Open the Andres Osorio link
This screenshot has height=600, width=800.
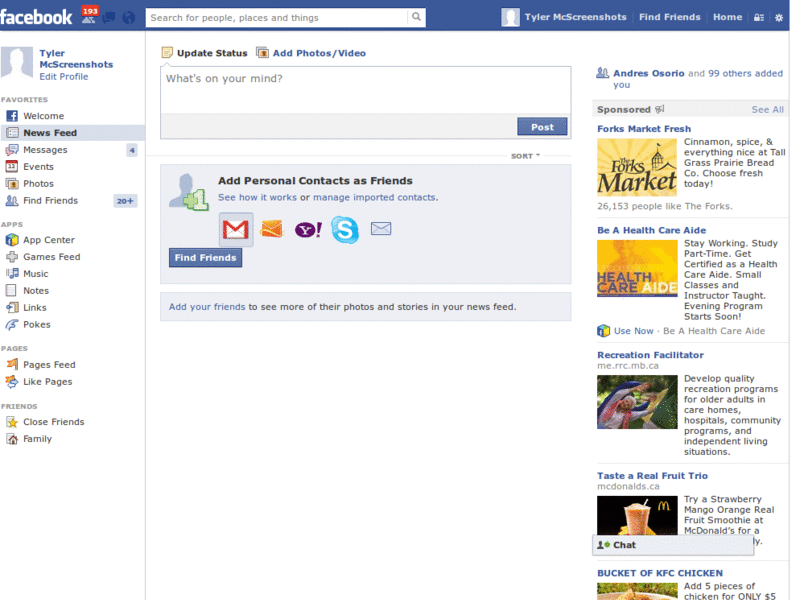648,73
